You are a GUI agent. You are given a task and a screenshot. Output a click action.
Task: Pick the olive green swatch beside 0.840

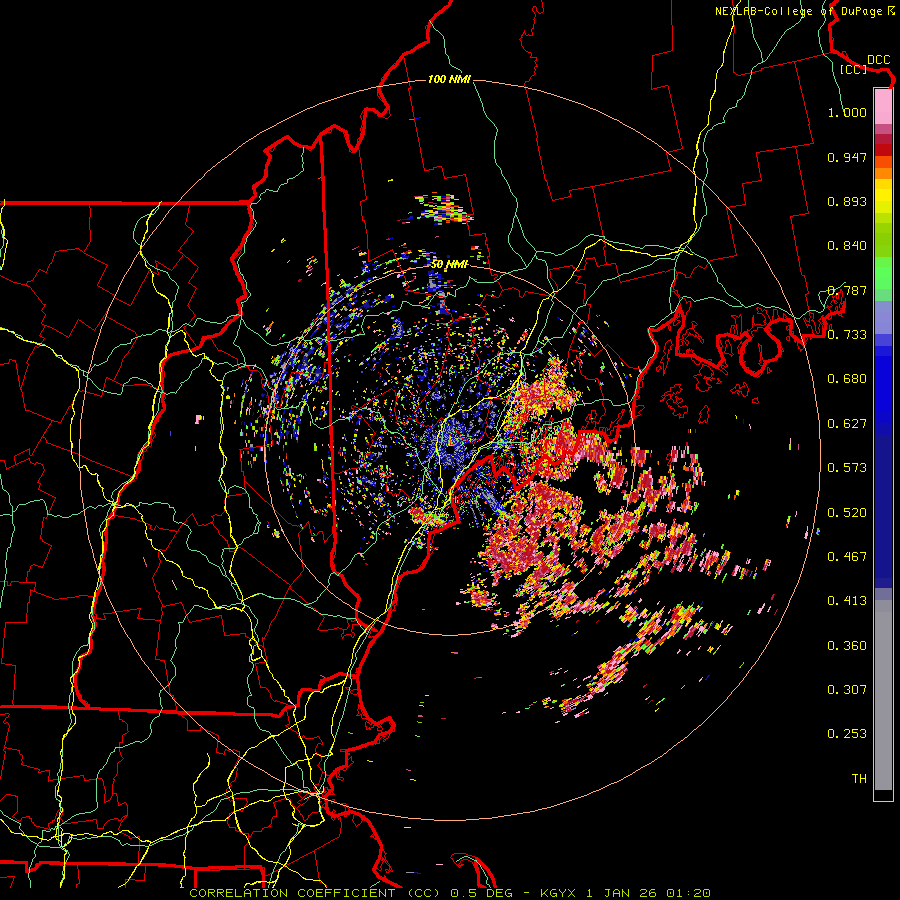pyautogui.click(x=883, y=240)
